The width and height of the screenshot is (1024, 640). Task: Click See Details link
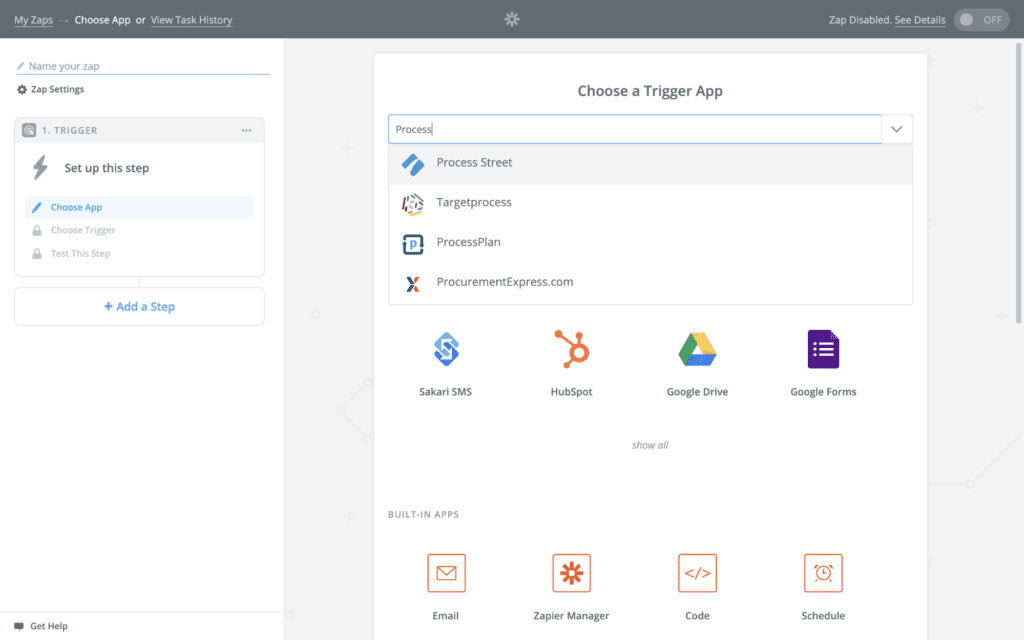[920, 20]
